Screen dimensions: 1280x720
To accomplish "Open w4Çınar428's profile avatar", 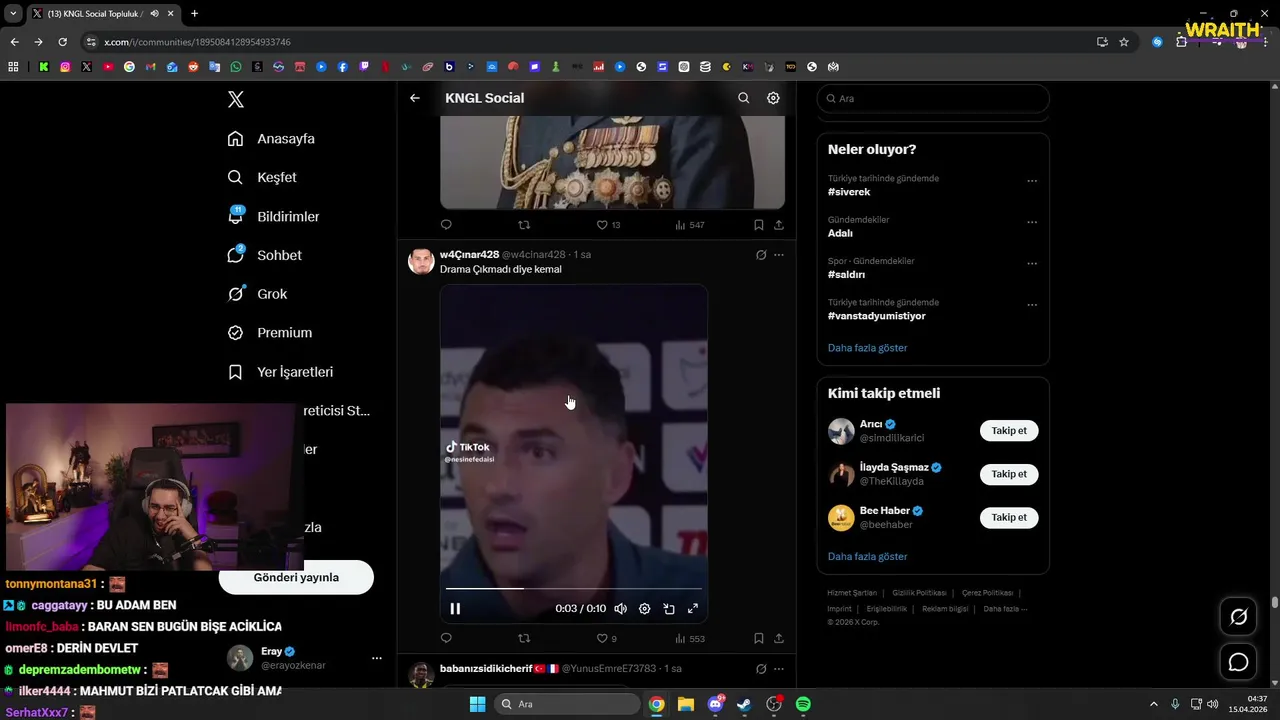I will [421, 262].
